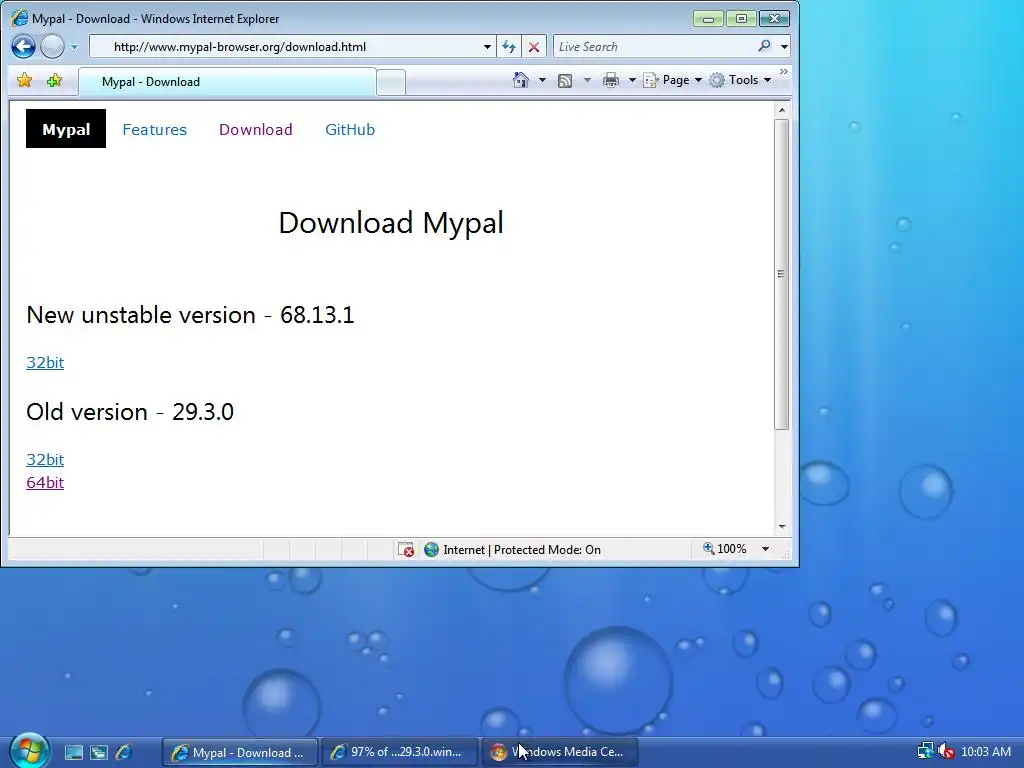Expand the Print options dropdown arrow
The image size is (1024, 768).
pyautogui.click(x=632, y=80)
